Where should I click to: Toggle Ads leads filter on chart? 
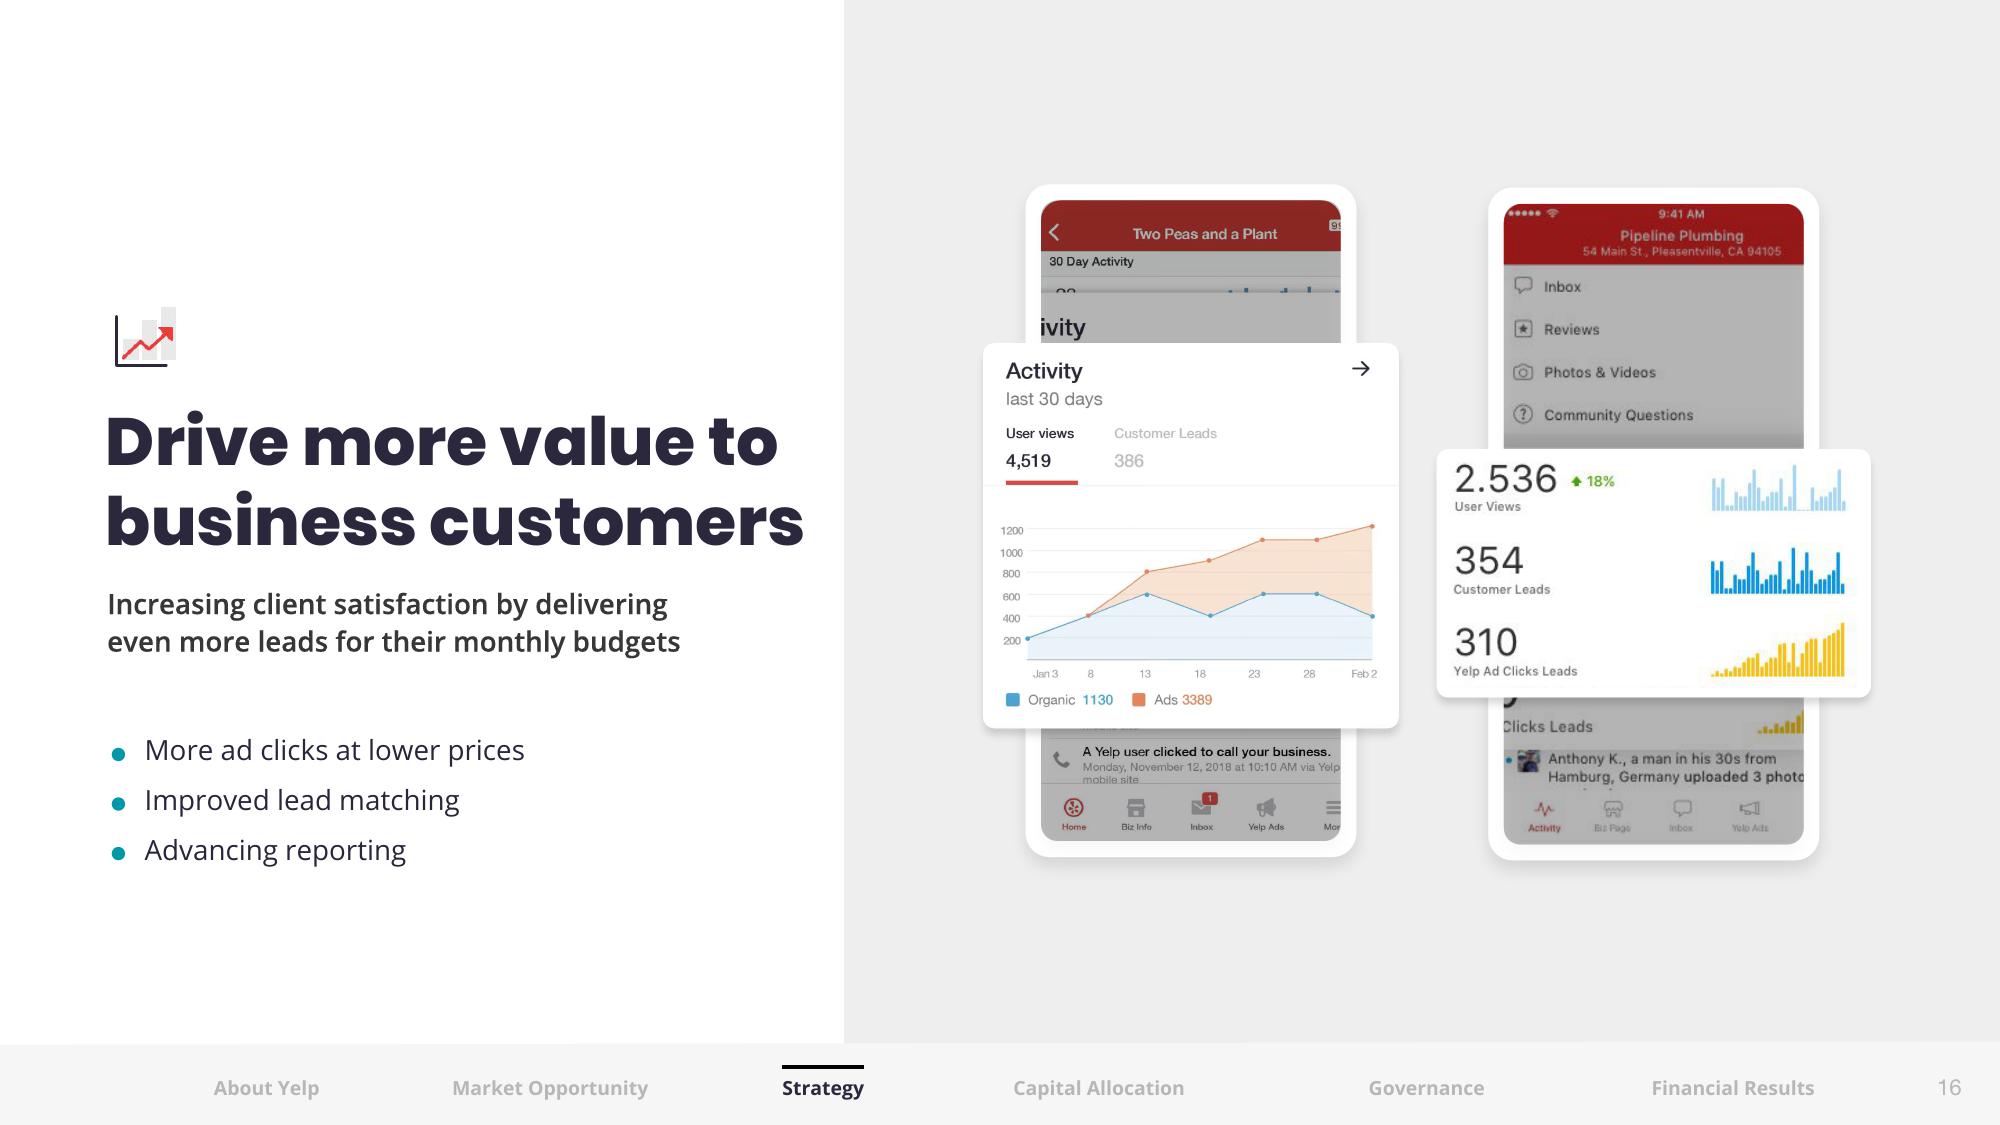click(1139, 699)
